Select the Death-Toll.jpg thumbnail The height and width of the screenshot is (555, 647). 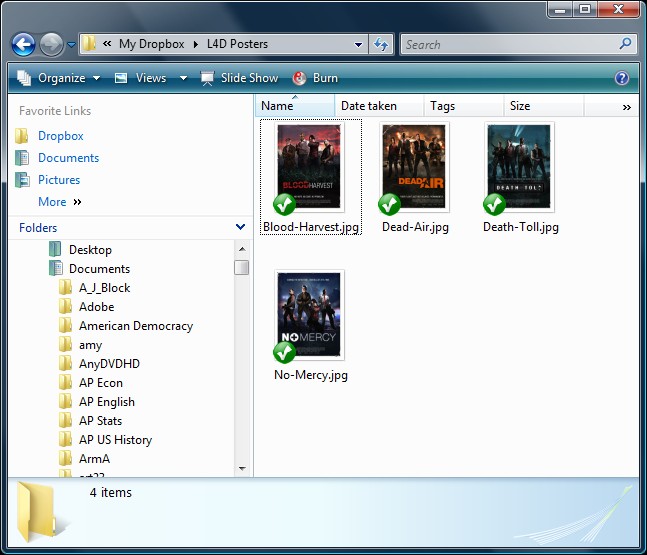[x=519, y=166]
